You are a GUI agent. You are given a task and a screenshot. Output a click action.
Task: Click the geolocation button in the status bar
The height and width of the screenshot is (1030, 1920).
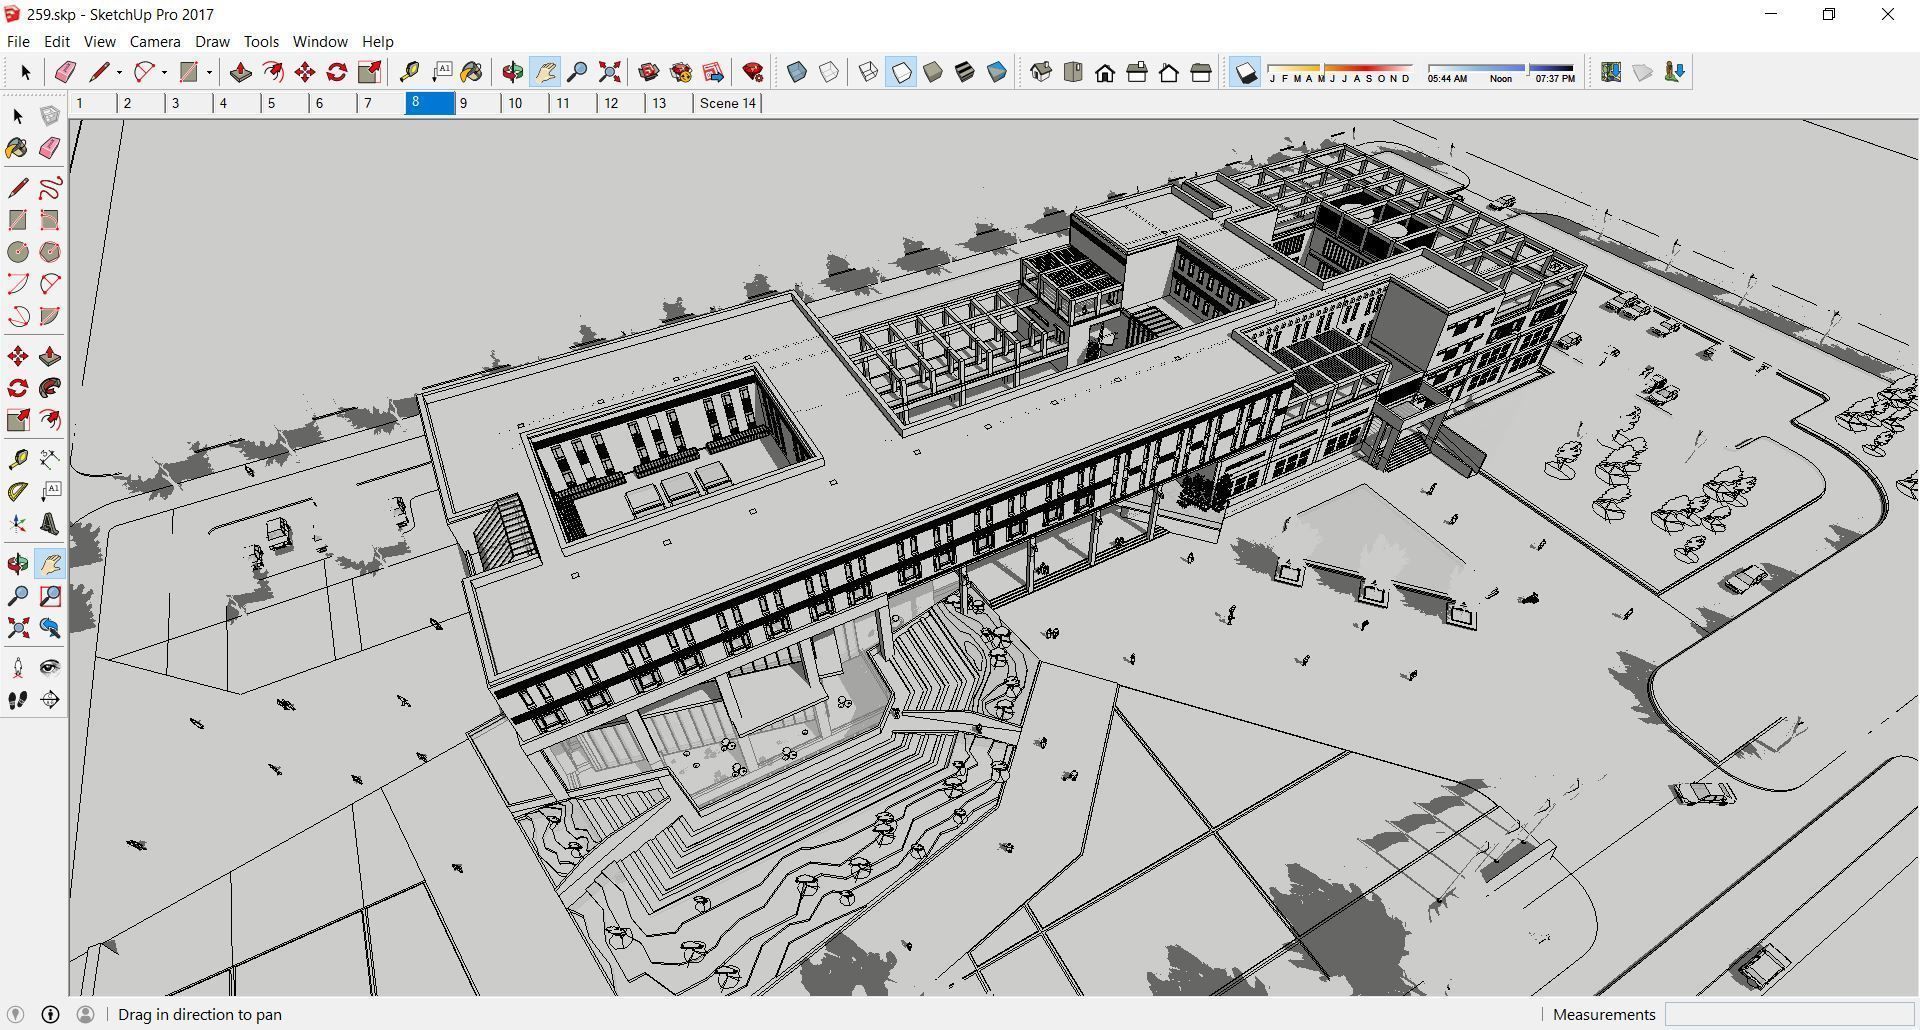click(x=16, y=1014)
